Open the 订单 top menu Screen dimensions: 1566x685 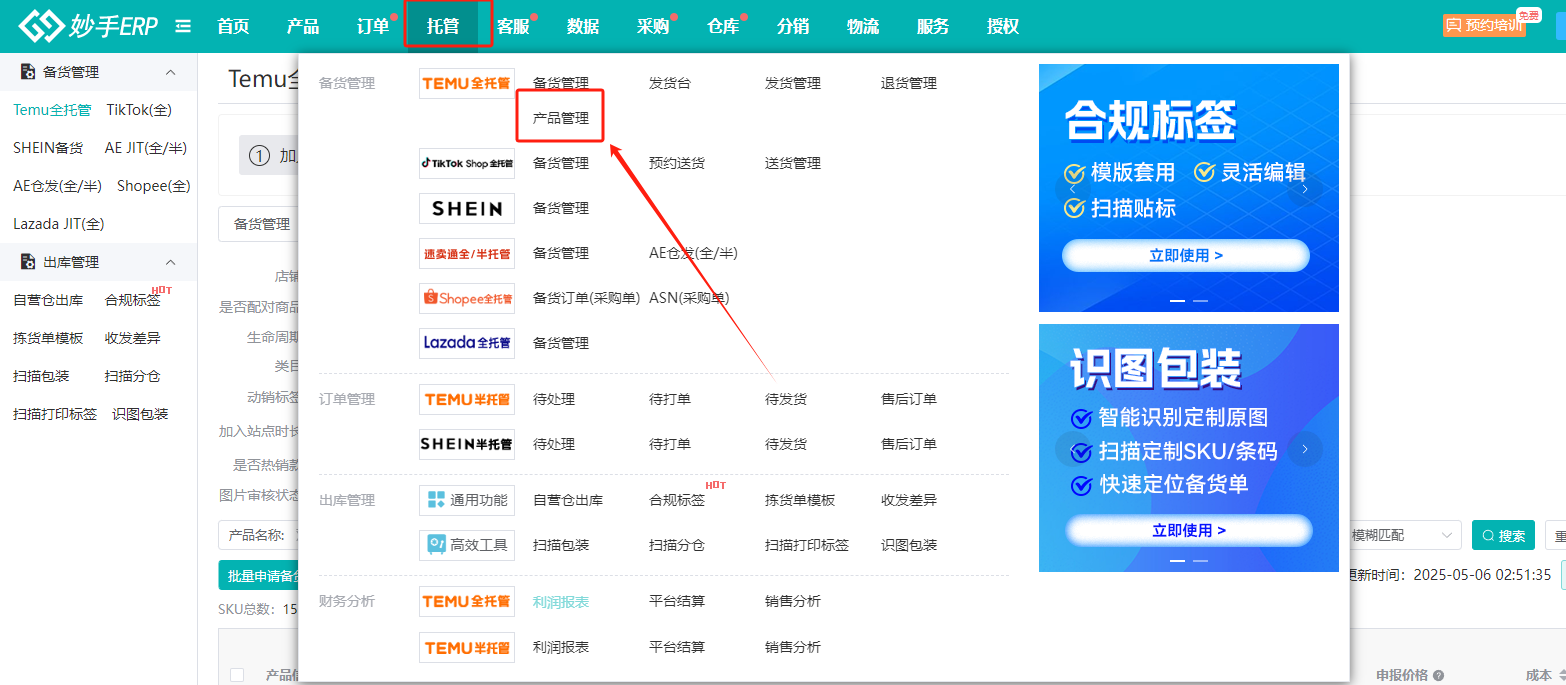click(373, 26)
